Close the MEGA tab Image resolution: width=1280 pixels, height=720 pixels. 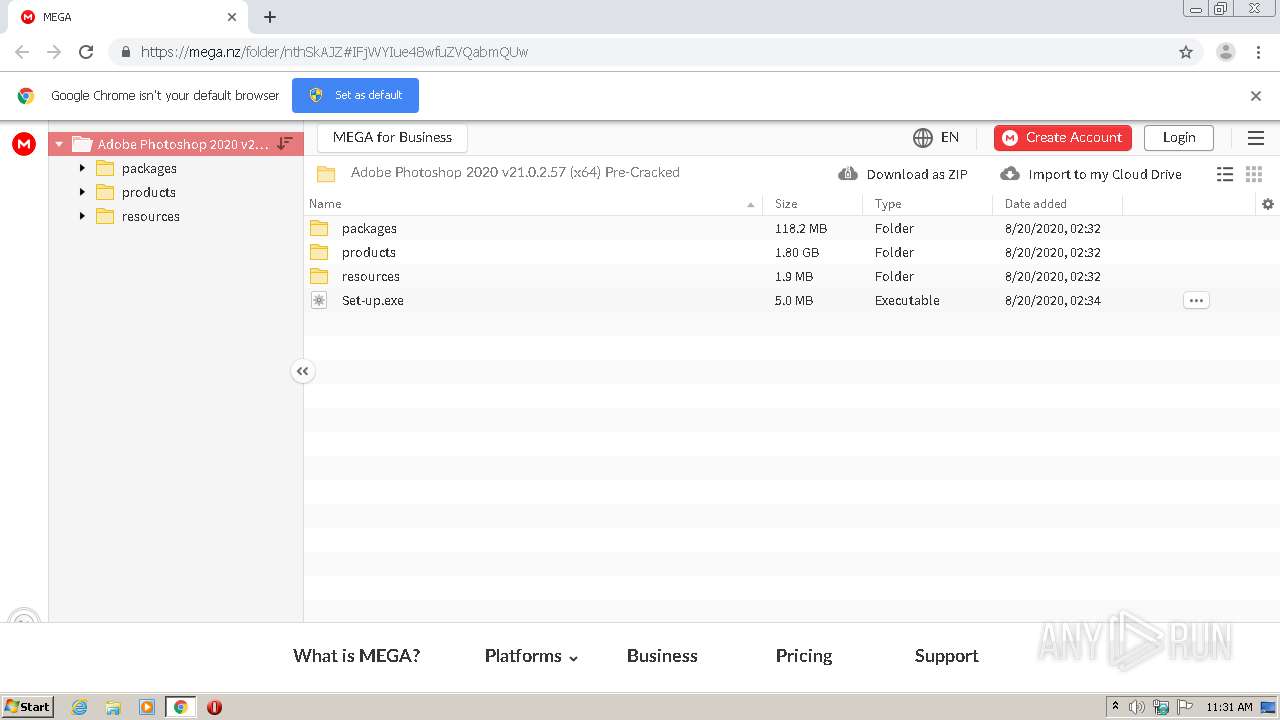232,17
